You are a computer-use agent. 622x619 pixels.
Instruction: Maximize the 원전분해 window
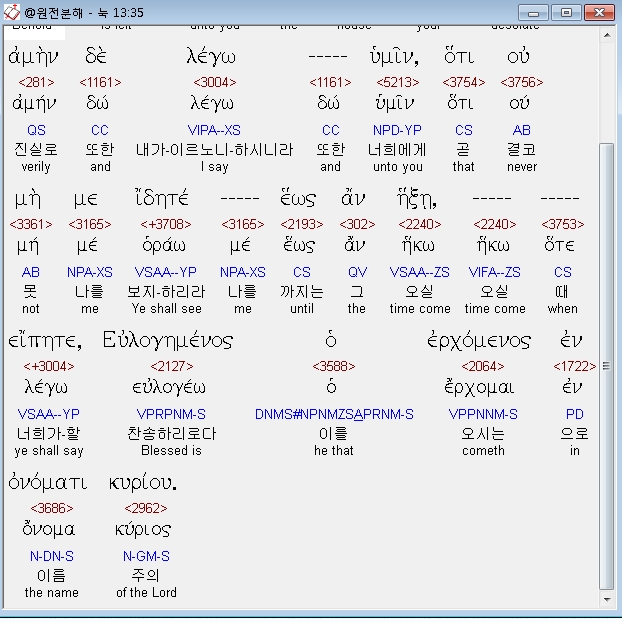tap(566, 13)
